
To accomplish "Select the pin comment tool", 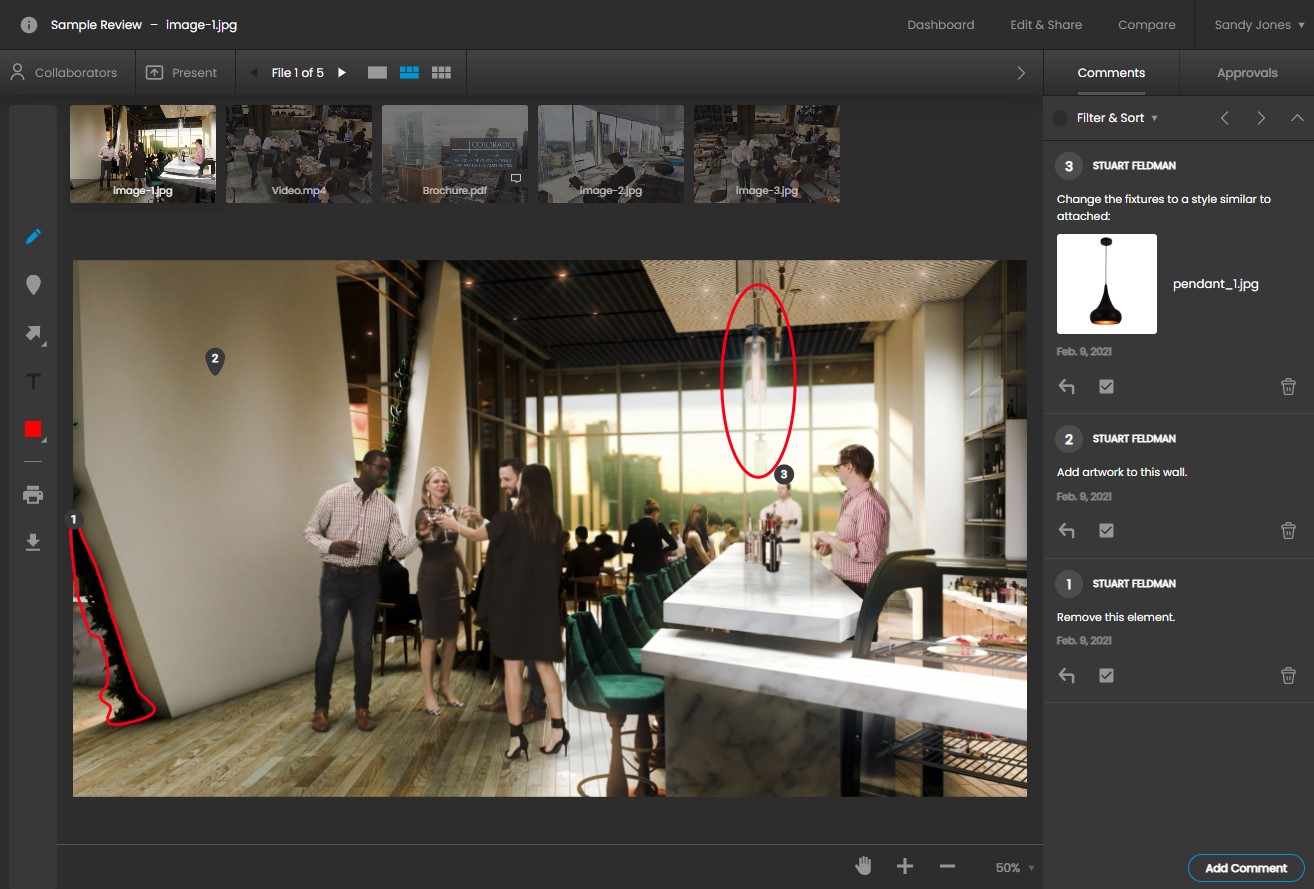I will (x=33, y=285).
